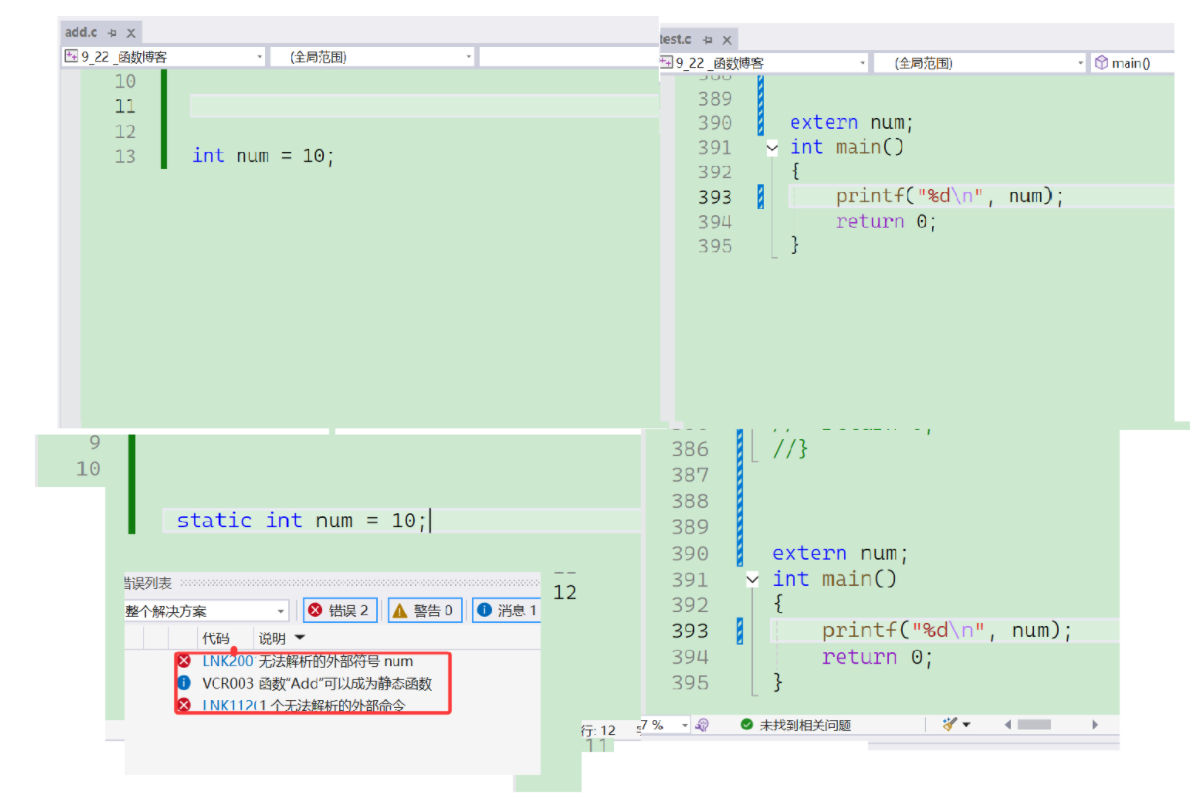Click the code cleanup broom icon
1197x797 pixels.
point(949,724)
